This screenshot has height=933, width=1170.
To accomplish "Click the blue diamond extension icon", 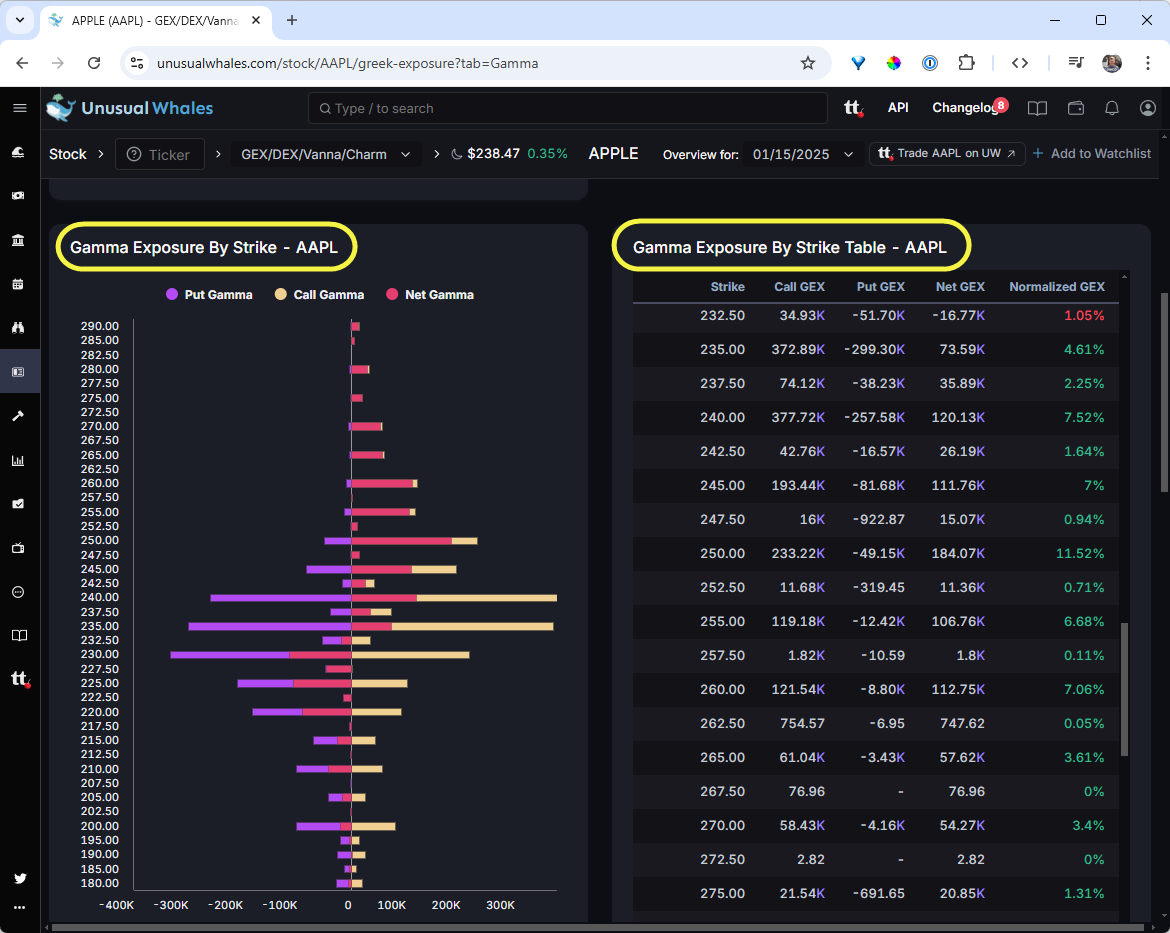I will pyautogui.click(x=858, y=63).
